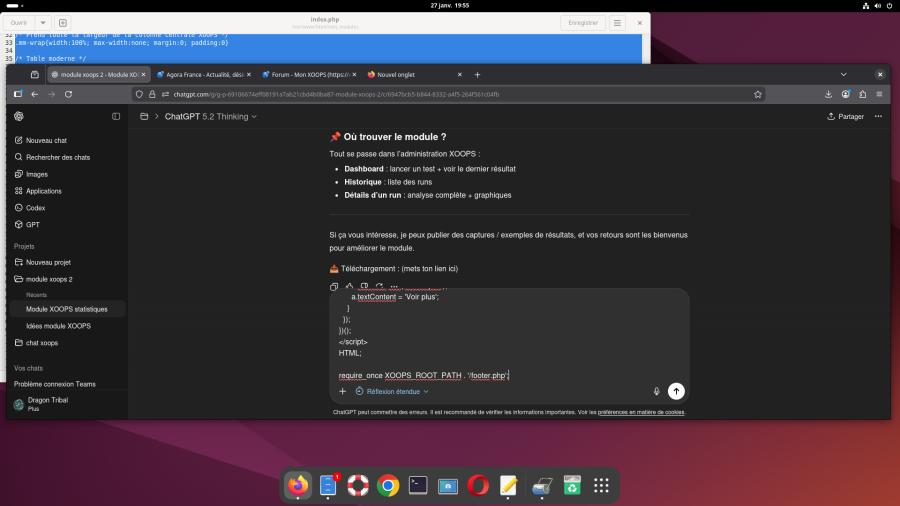Click new document icon in text editor
The image size is (900, 506).
(63, 23)
